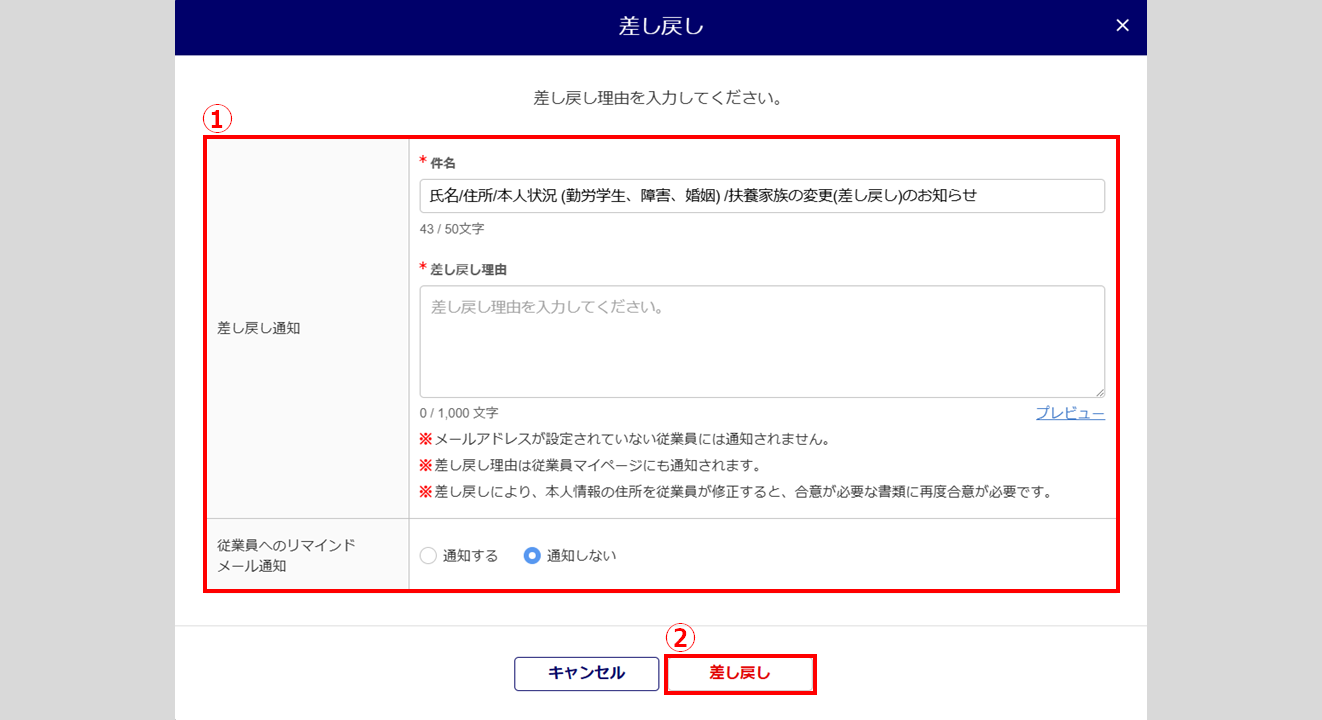Close the 差し戻し dialog with the X icon

[1122, 26]
